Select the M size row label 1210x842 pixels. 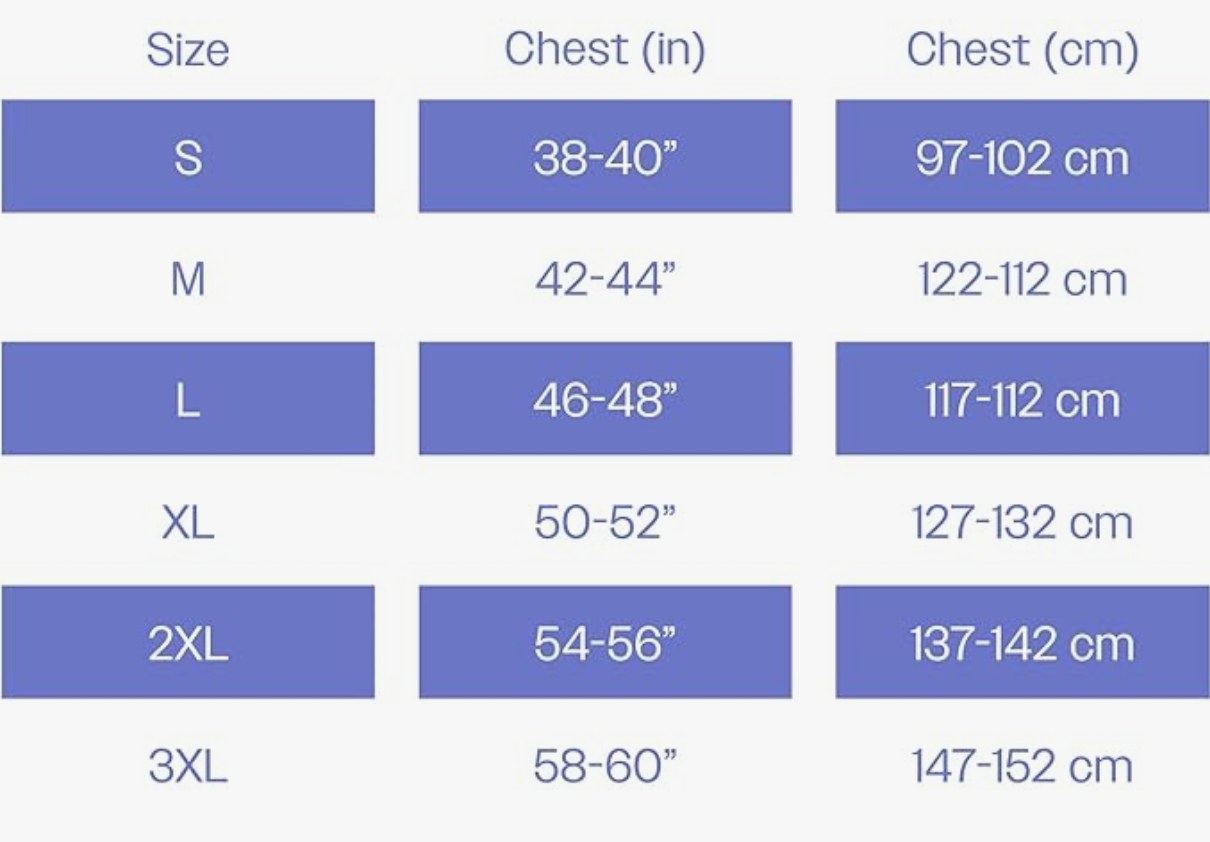click(188, 279)
